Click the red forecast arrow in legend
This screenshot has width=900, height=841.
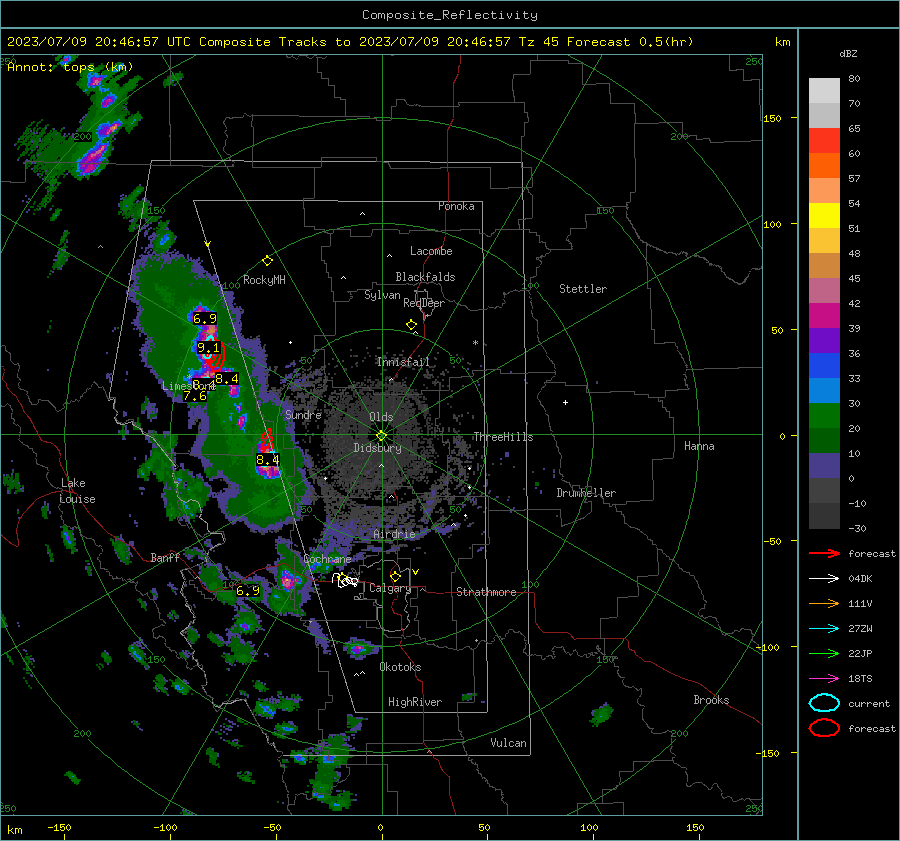click(x=824, y=553)
